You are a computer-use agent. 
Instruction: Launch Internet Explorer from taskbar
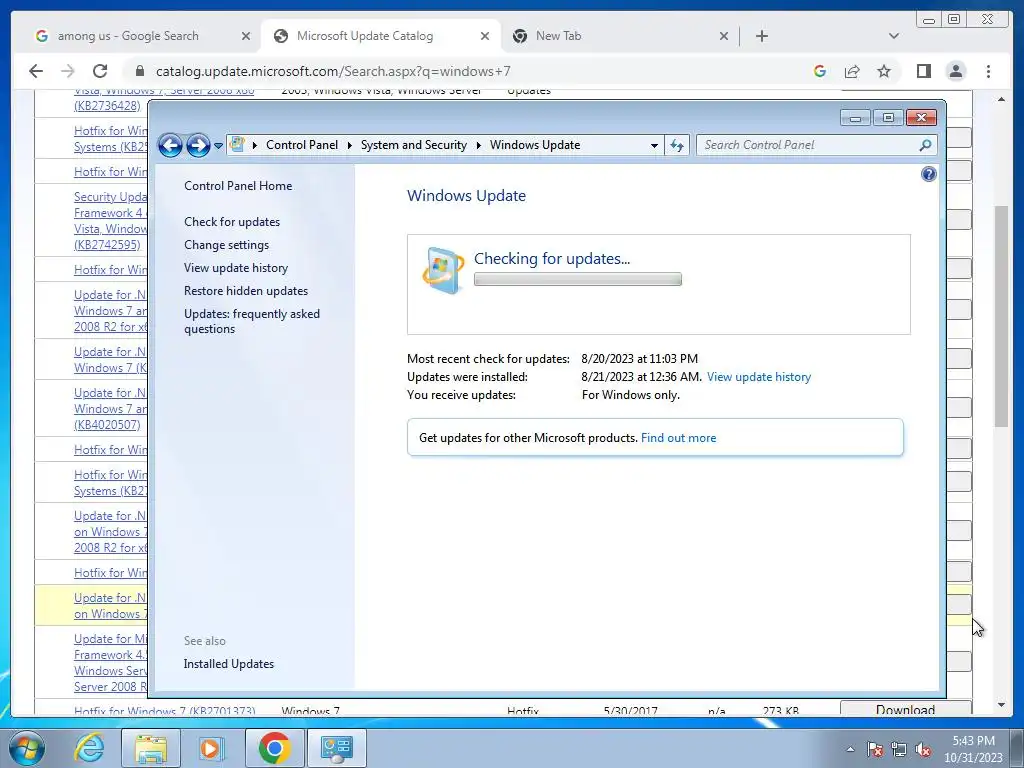[x=89, y=748]
